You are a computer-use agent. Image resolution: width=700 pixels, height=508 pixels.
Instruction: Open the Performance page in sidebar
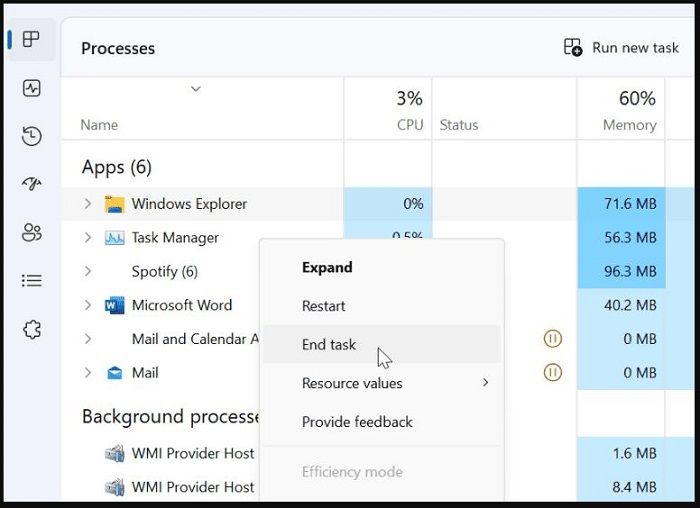click(31, 88)
